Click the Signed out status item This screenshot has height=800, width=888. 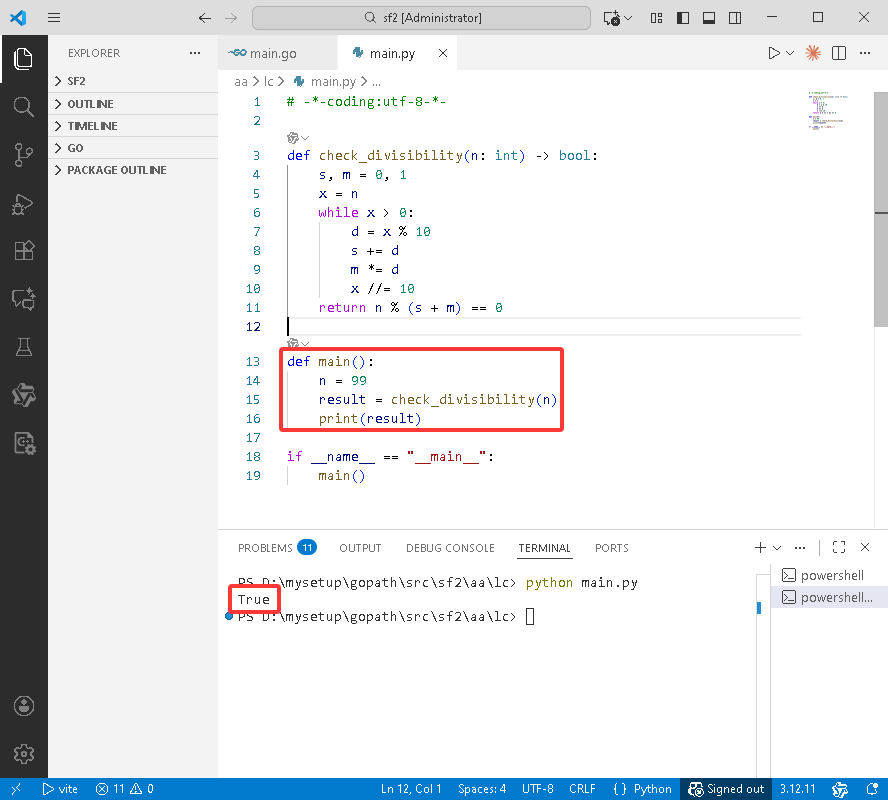coord(725,789)
